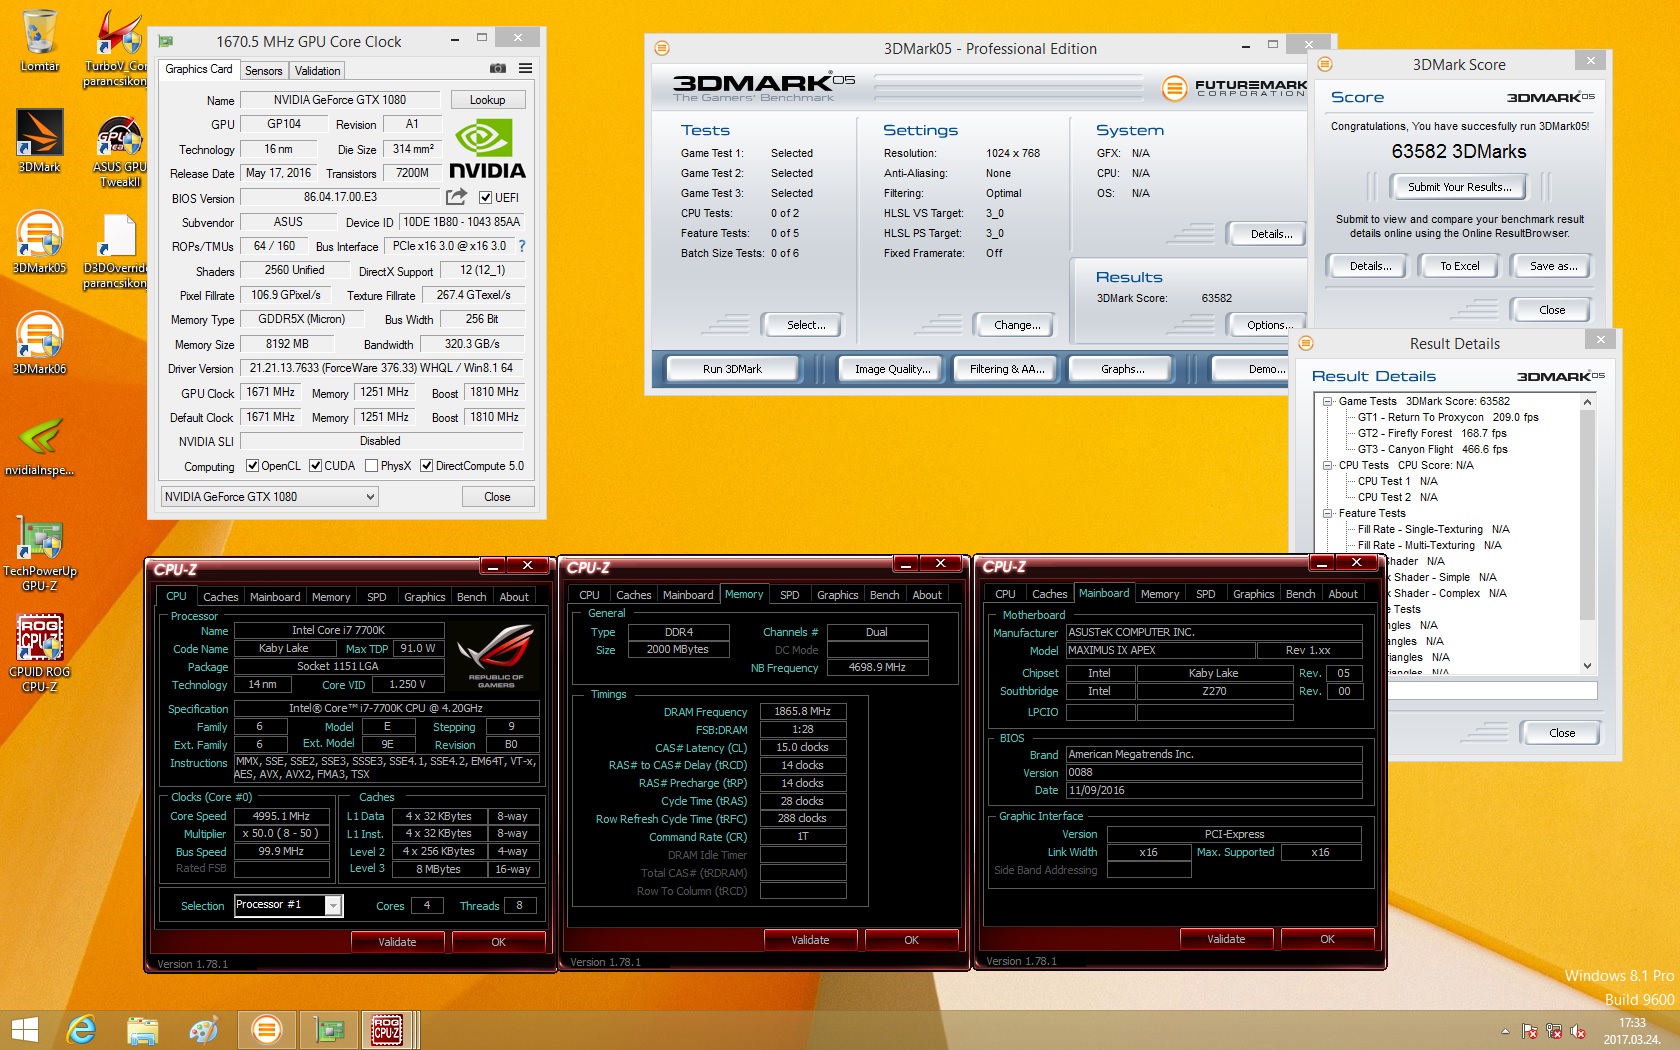Click Change settings button in 3DMark05

[1017, 325]
